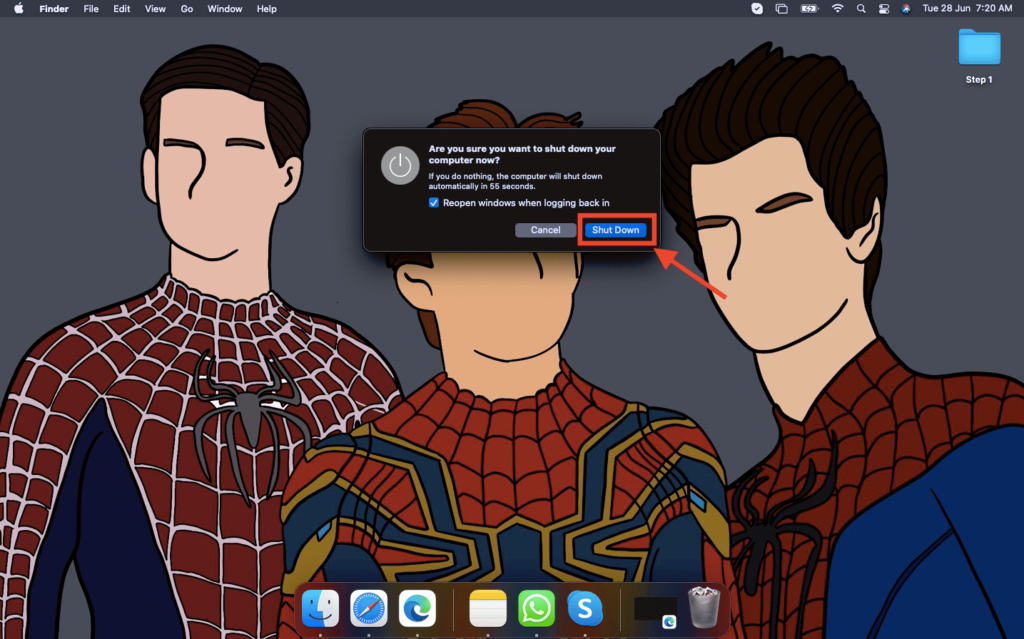Open the File menu

pyautogui.click(x=91, y=9)
